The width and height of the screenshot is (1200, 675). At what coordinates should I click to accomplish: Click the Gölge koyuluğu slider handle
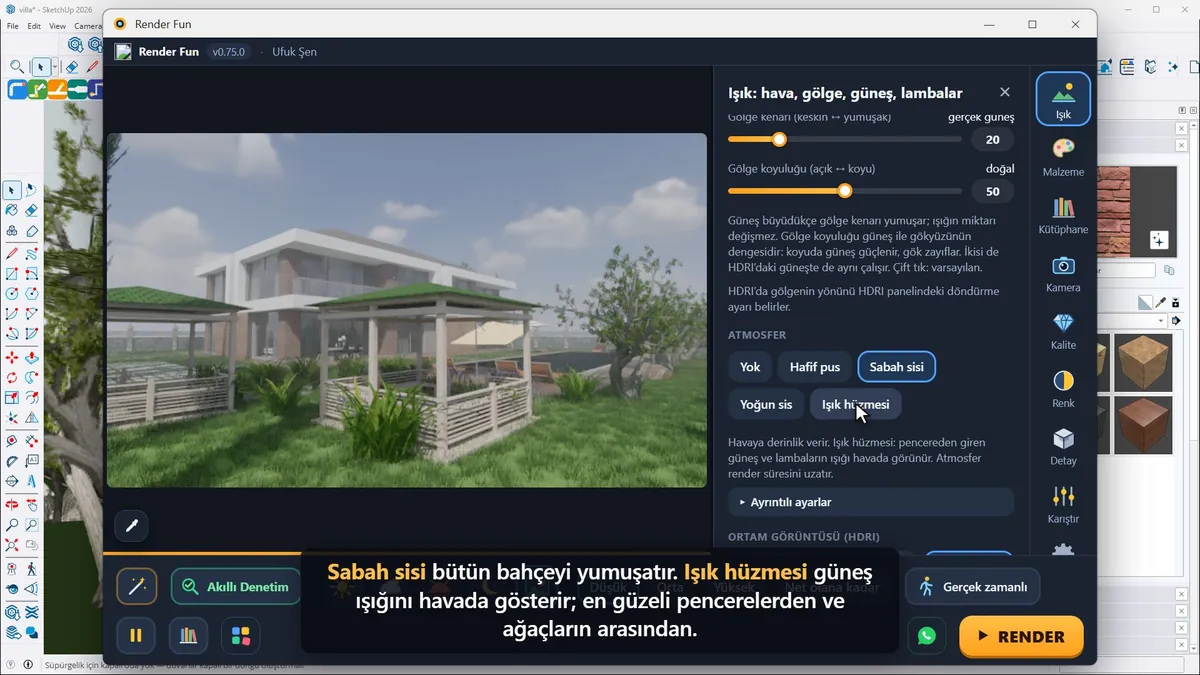[845, 190]
